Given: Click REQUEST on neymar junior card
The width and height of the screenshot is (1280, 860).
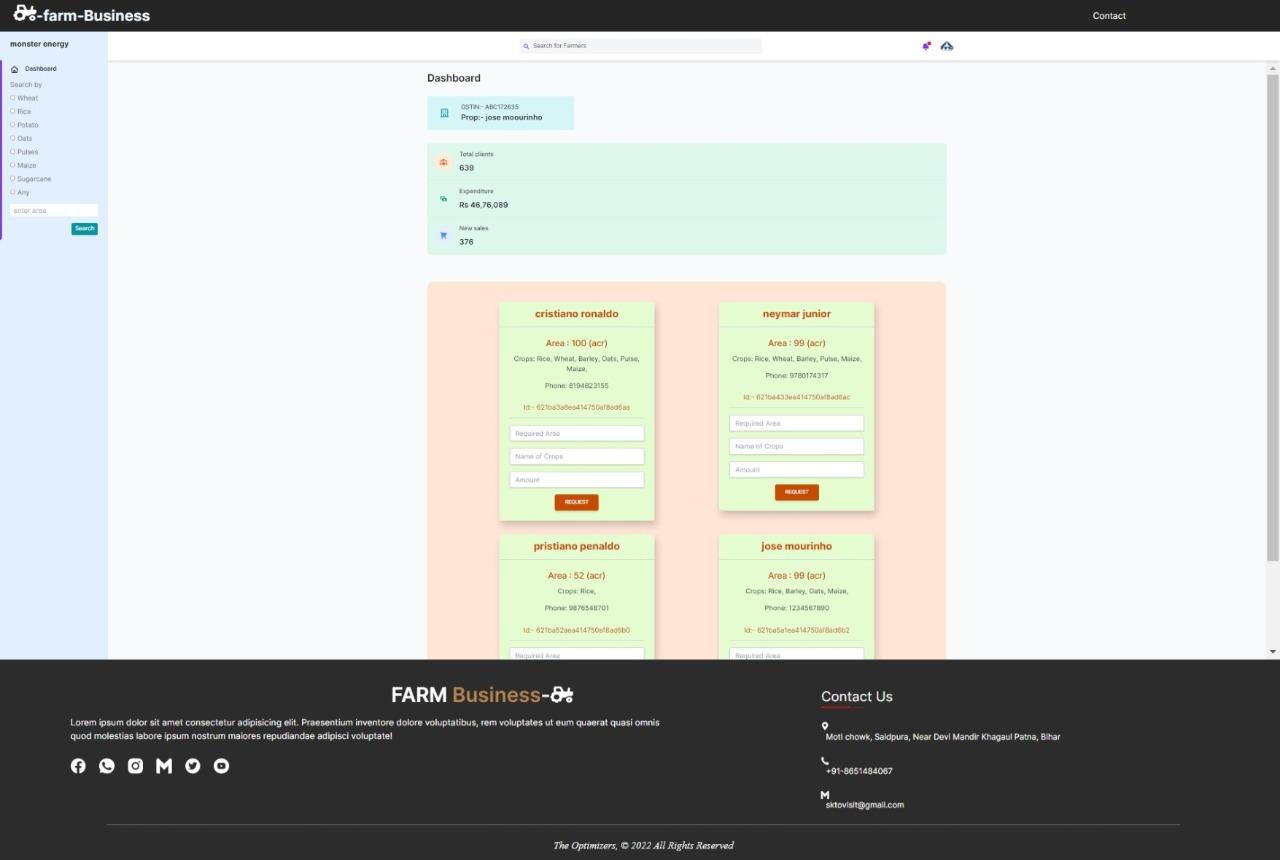Looking at the screenshot, I should click(797, 492).
